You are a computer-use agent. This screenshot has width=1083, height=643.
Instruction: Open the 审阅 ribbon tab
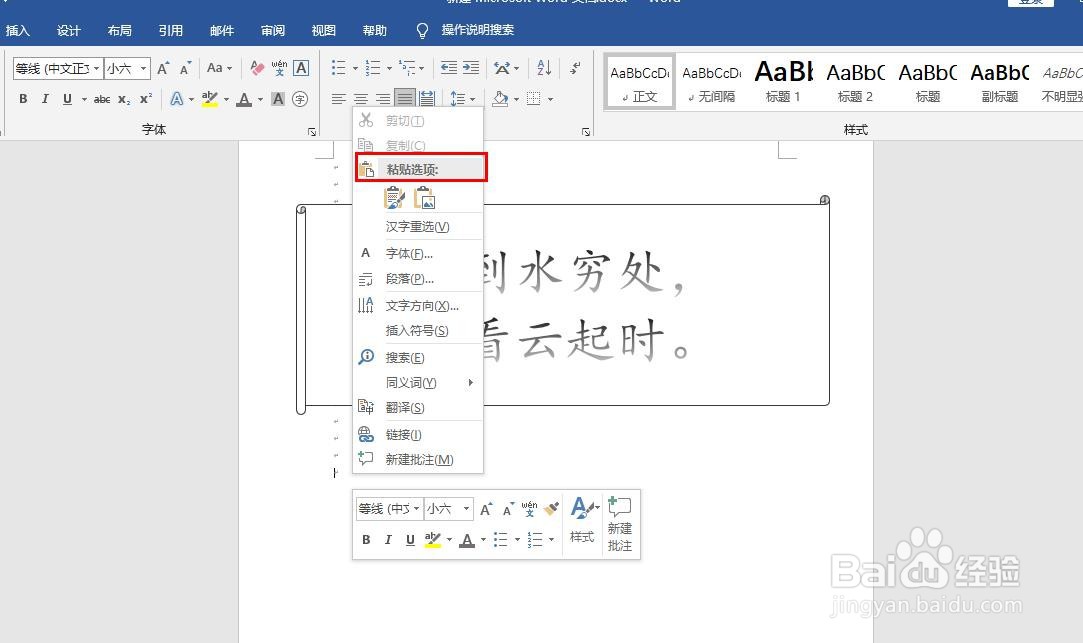[x=273, y=30]
